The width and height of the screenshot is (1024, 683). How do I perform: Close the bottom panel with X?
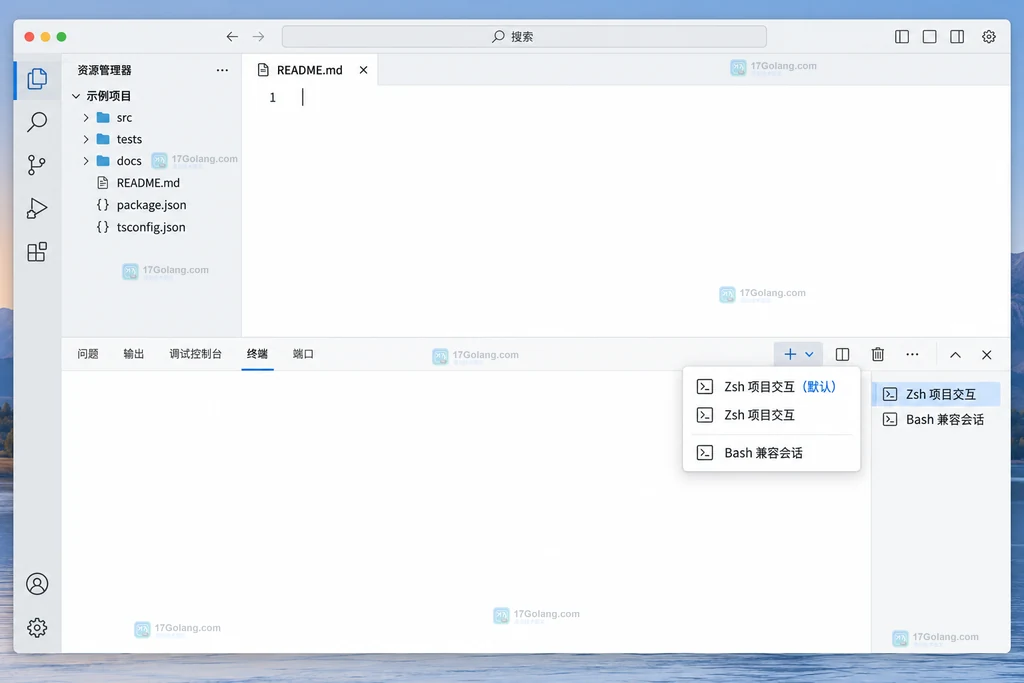click(987, 355)
